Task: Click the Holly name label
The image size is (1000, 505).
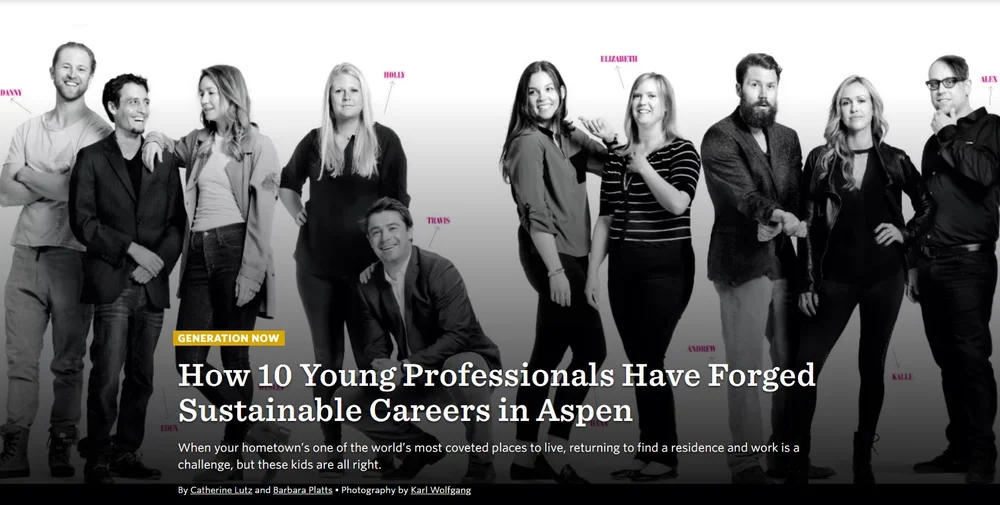Action: (x=394, y=75)
